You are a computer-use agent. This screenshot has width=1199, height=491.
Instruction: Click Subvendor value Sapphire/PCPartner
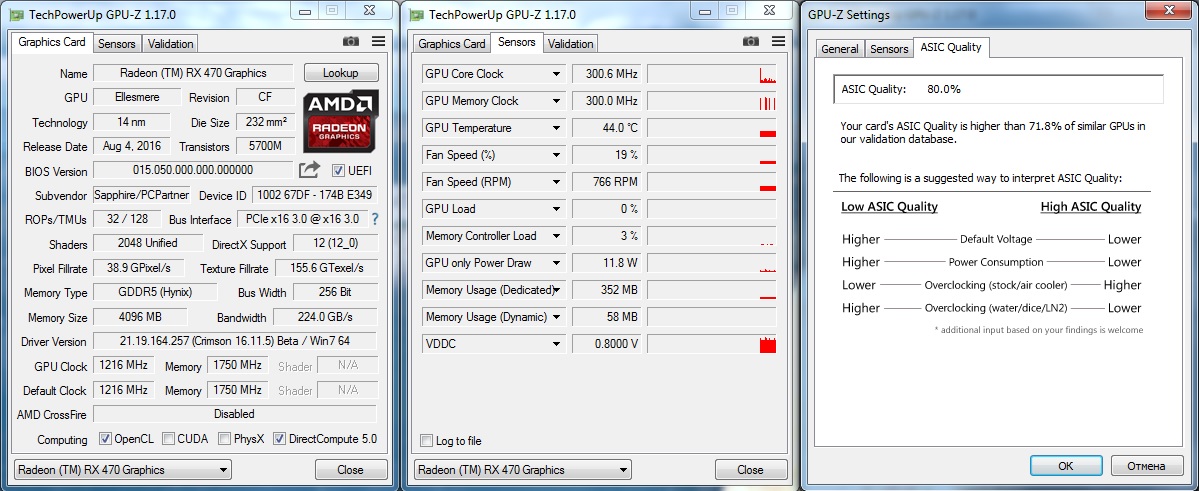tap(143, 195)
